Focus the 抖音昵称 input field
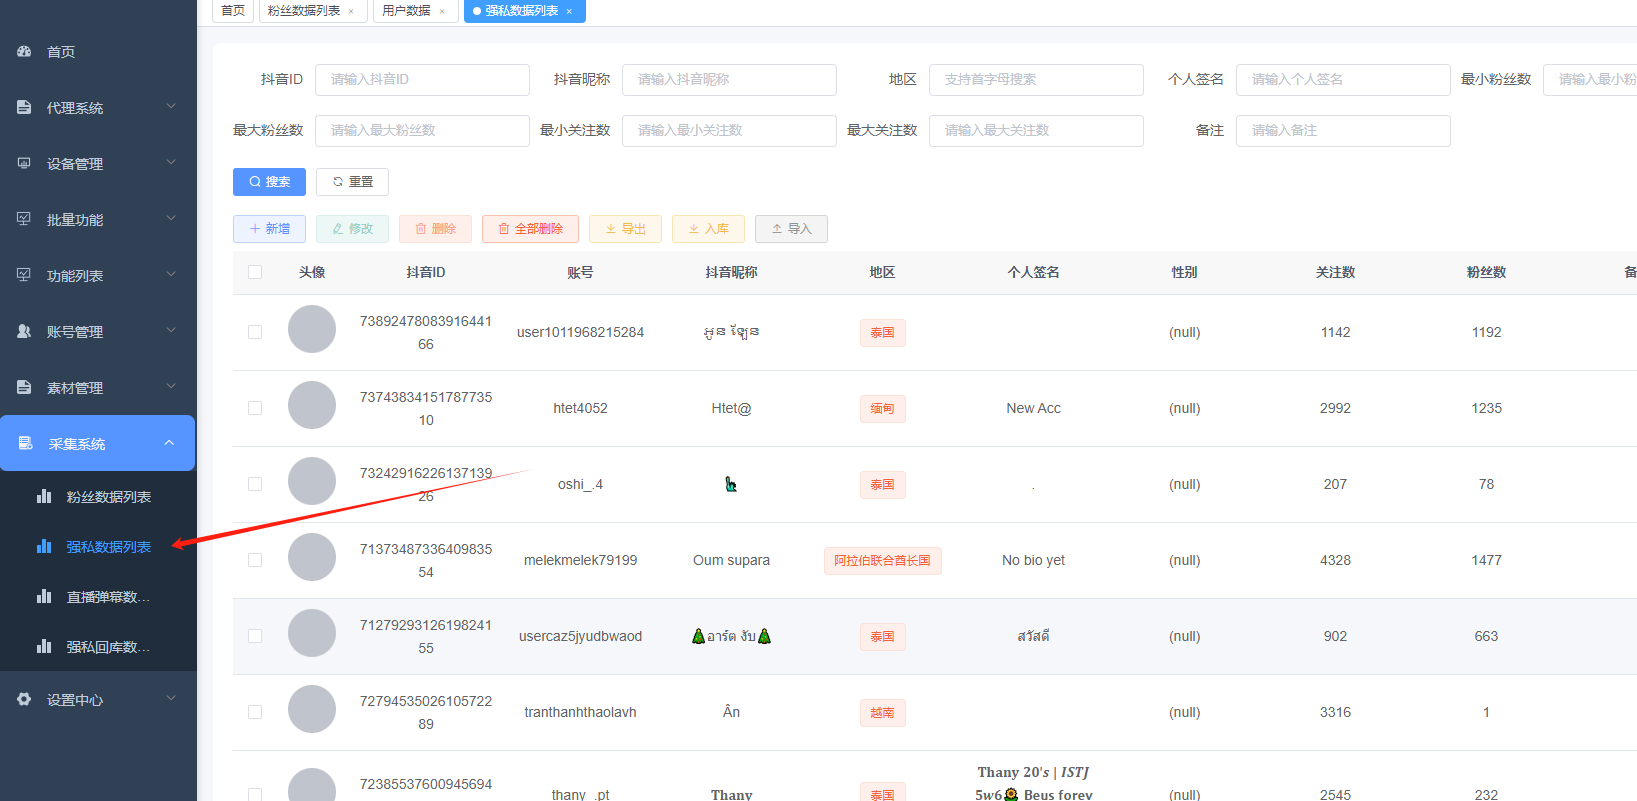1637x801 pixels. click(x=729, y=80)
